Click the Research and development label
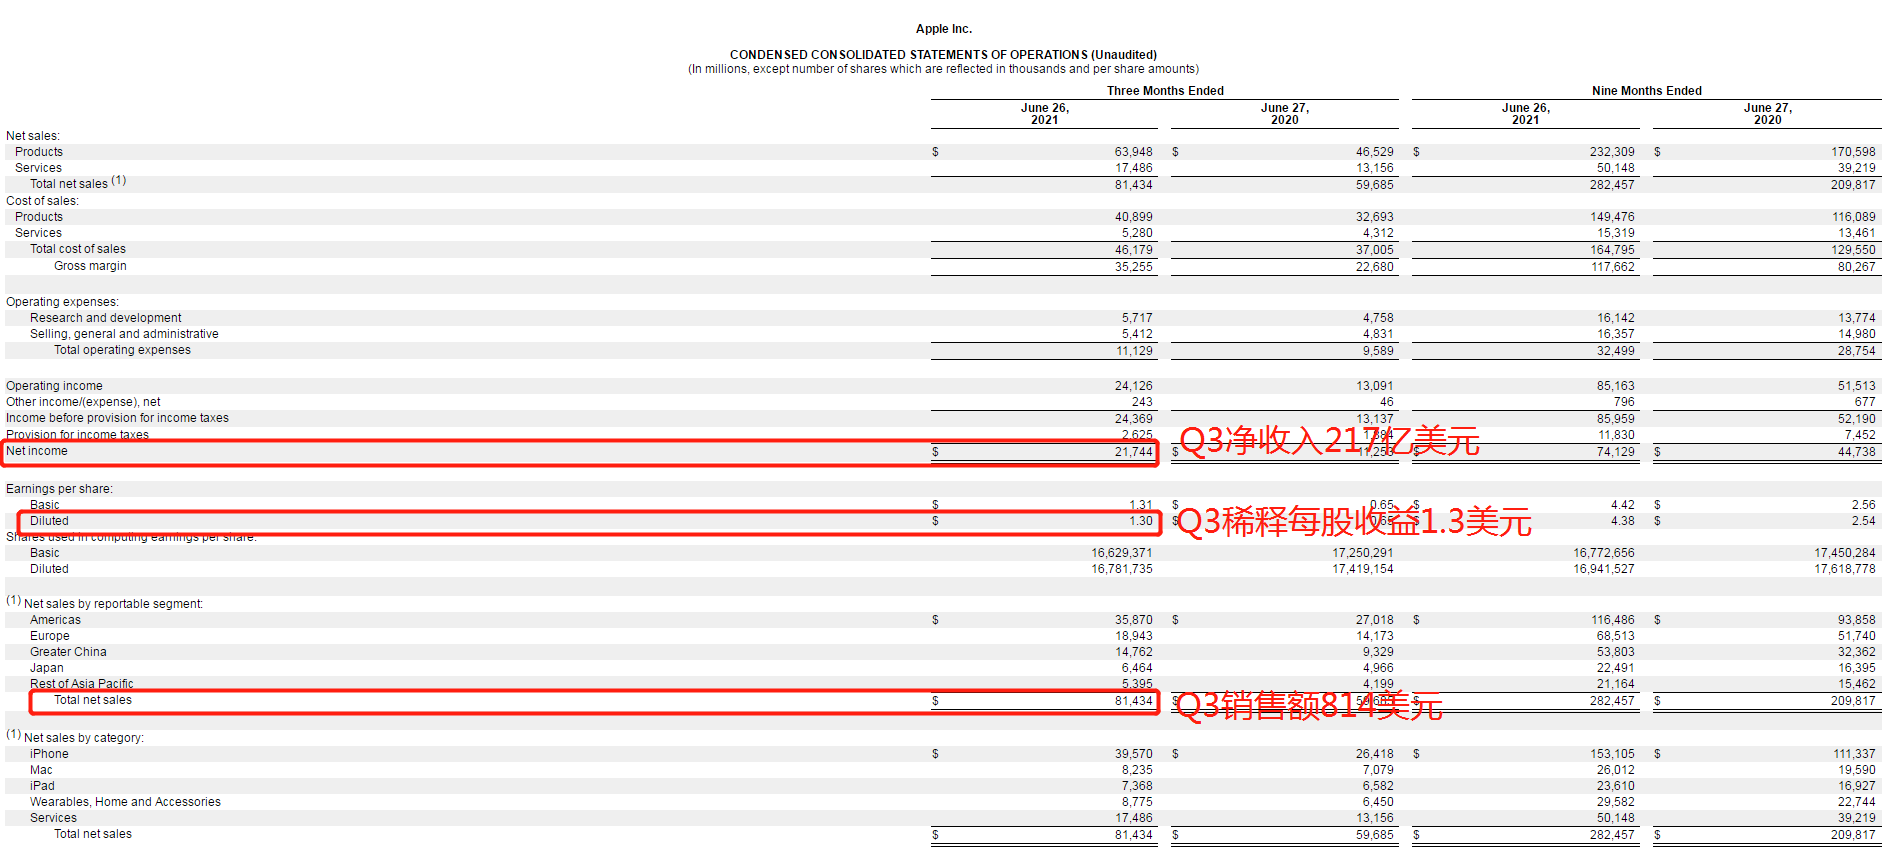This screenshot has width=1885, height=853. pyautogui.click(x=106, y=318)
